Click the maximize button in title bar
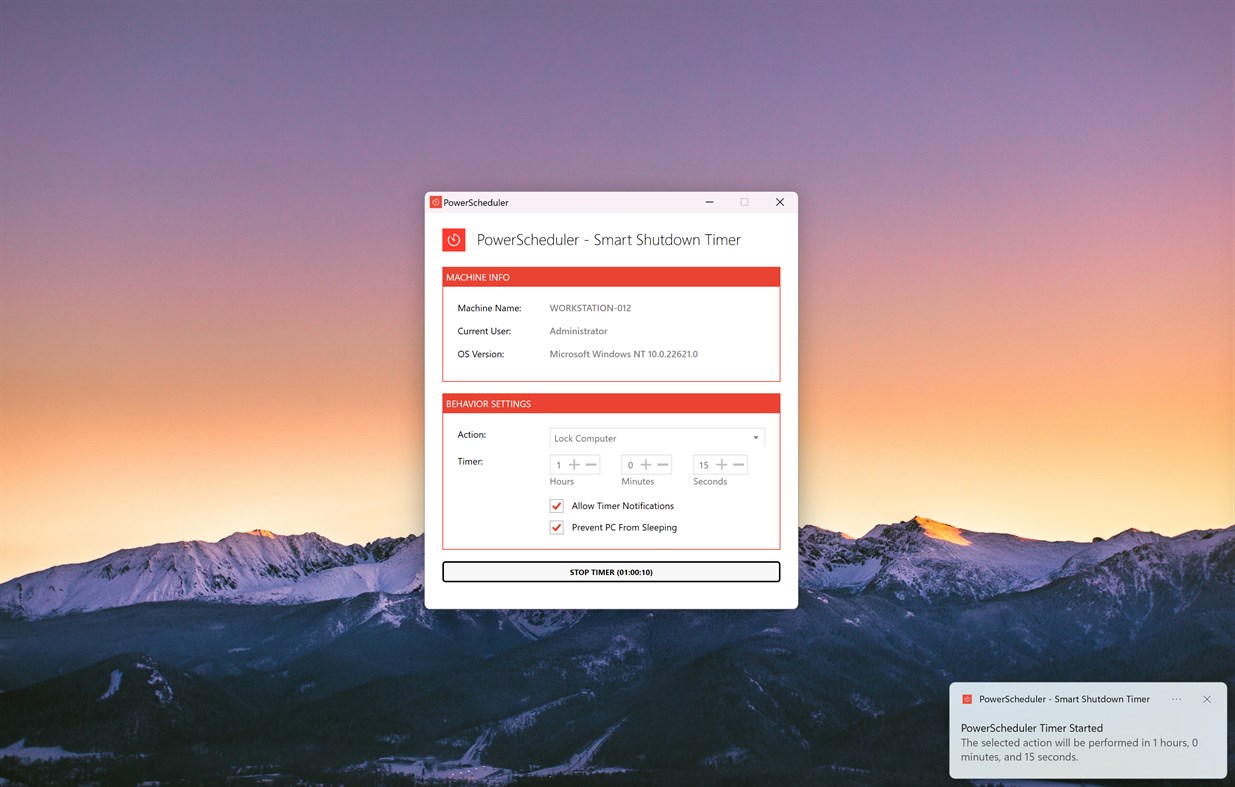 click(x=744, y=202)
